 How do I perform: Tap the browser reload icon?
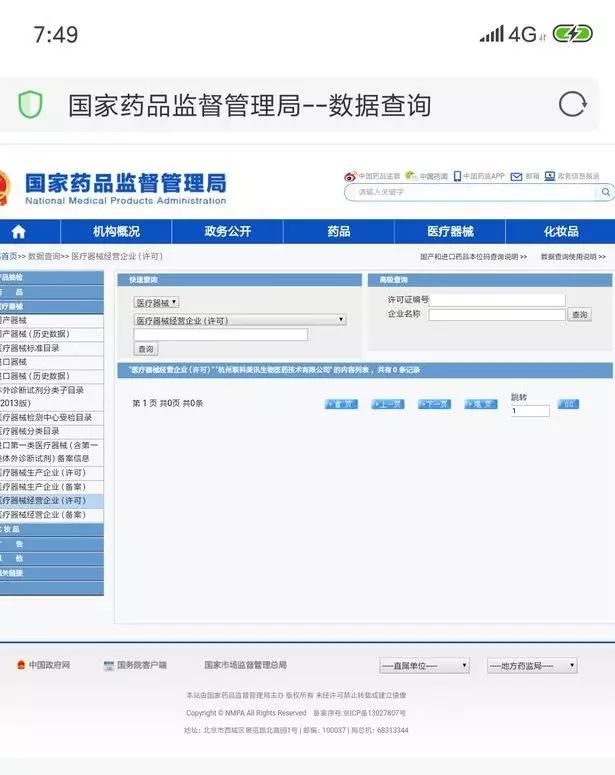point(572,104)
